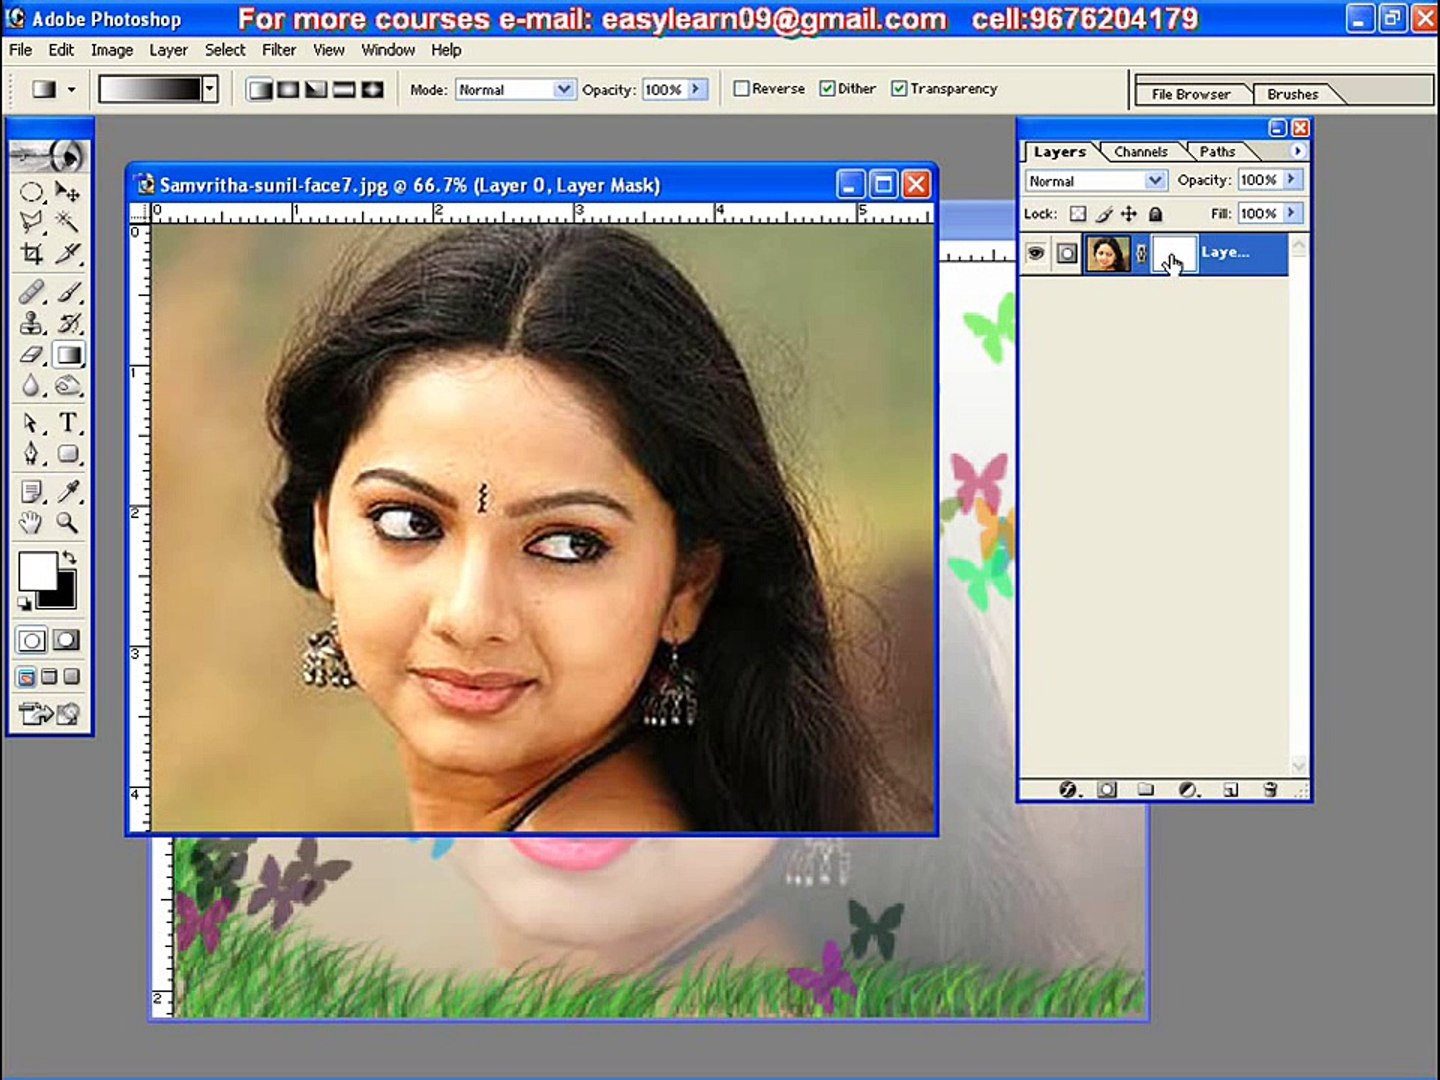This screenshot has height=1080, width=1440.
Task: Expand the Layers panel Fill arrow
Action: pyautogui.click(x=1292, y=213)
